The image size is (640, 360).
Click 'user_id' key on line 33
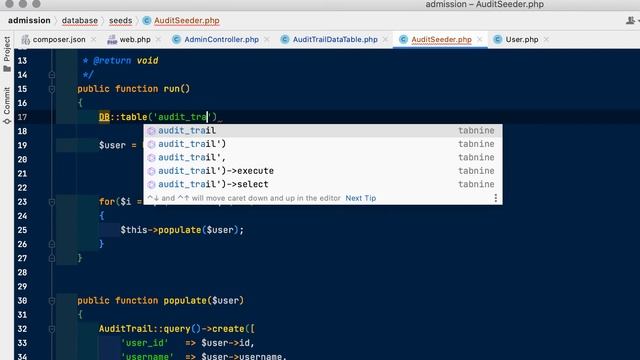[x=144, y=343]
